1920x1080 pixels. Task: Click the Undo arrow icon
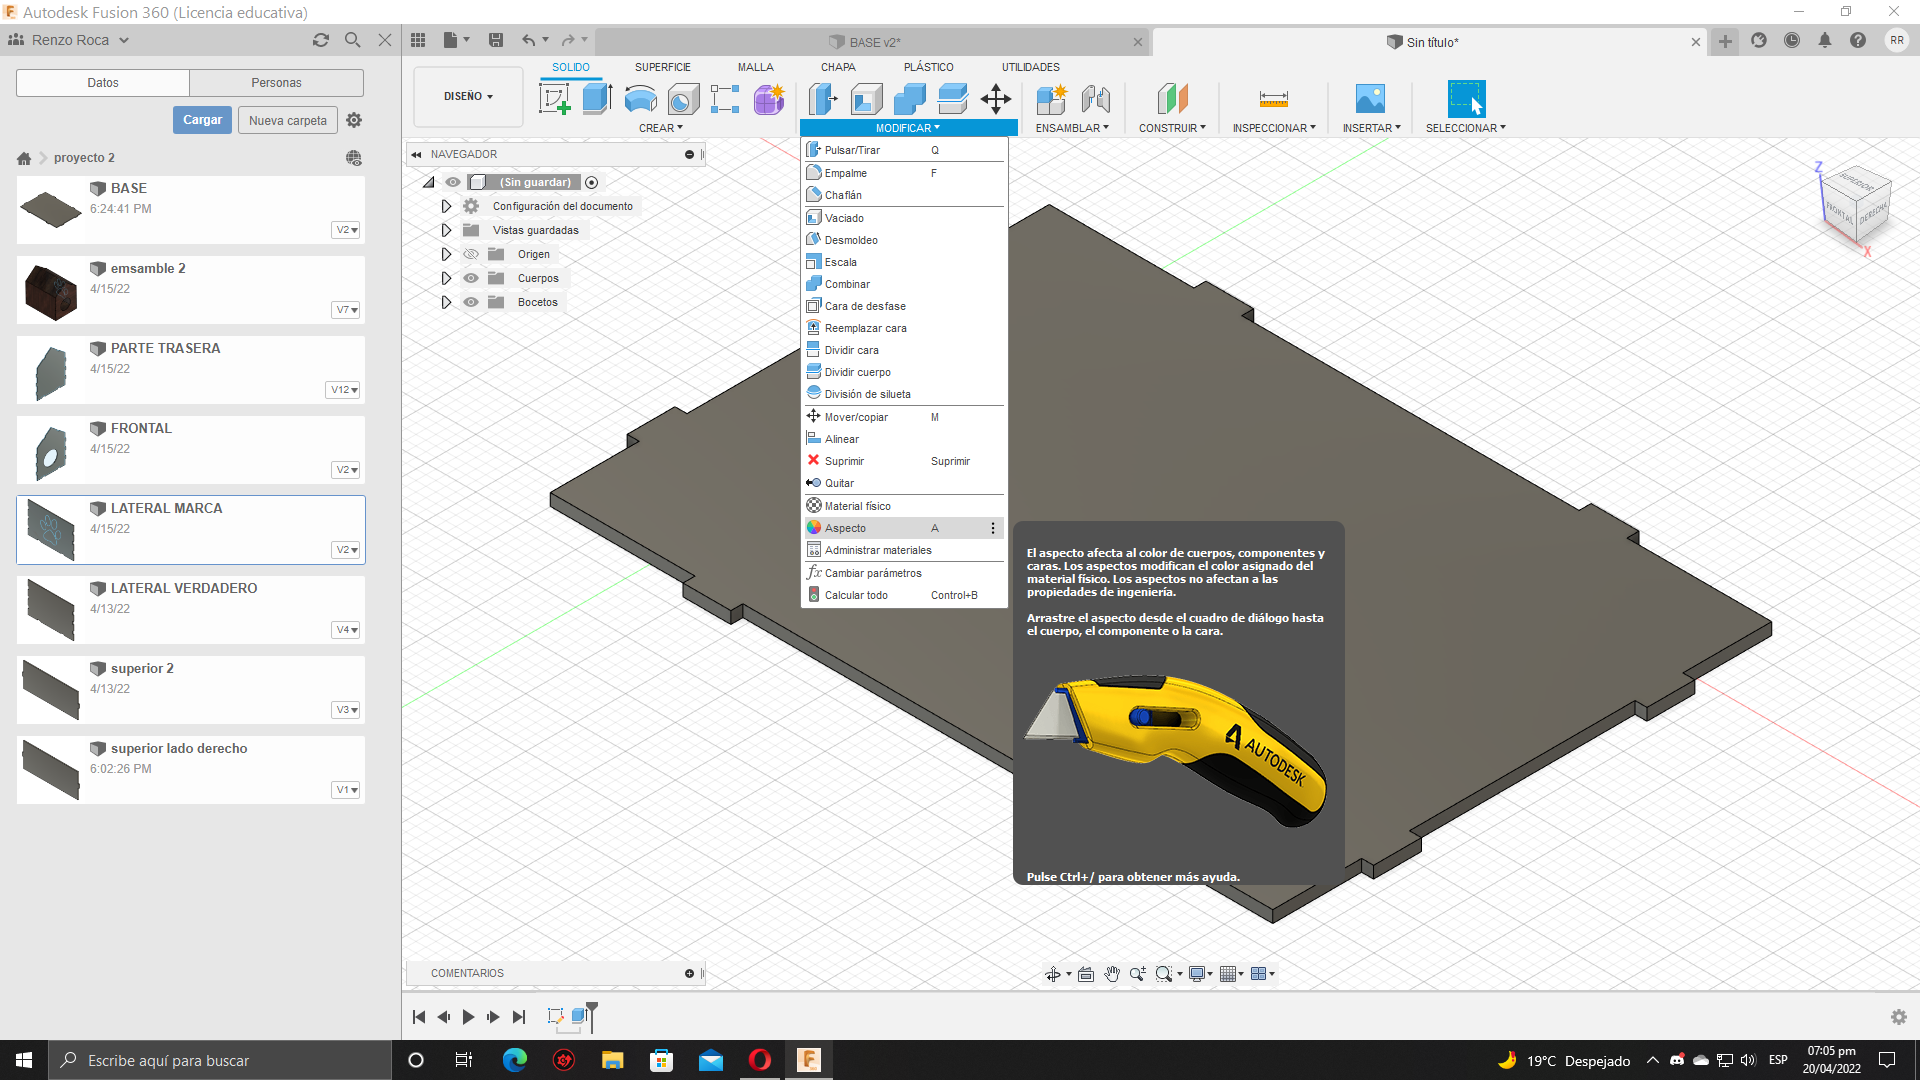528,40
